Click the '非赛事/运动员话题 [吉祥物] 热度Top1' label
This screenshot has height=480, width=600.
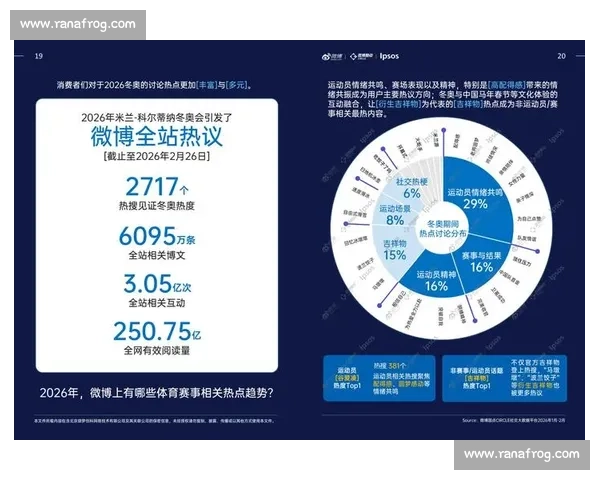[x=476, y=378]
